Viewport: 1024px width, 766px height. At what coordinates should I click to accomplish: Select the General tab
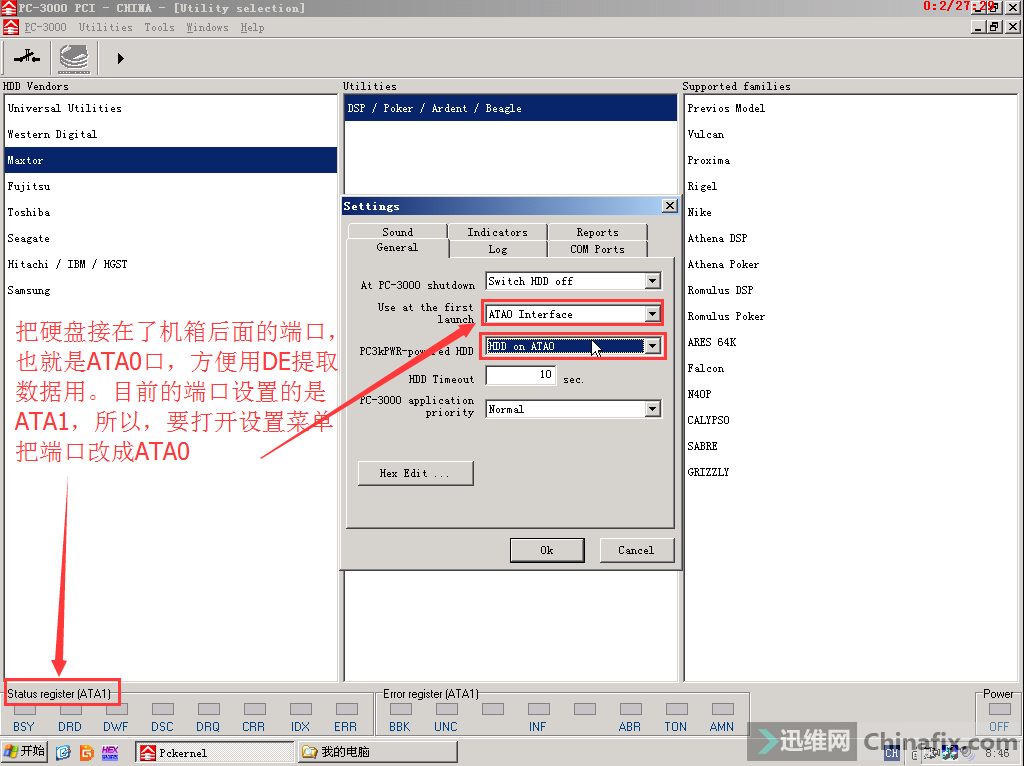[x=397, y=247]
